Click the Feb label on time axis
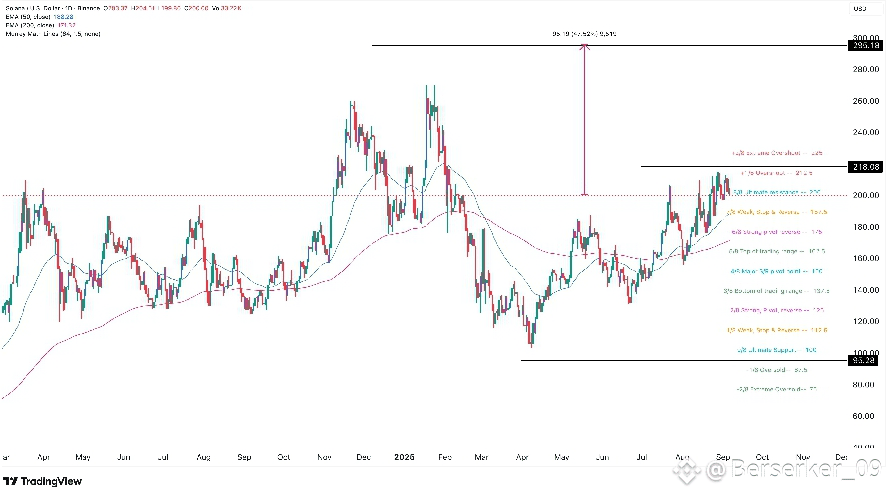 [445, 457]
